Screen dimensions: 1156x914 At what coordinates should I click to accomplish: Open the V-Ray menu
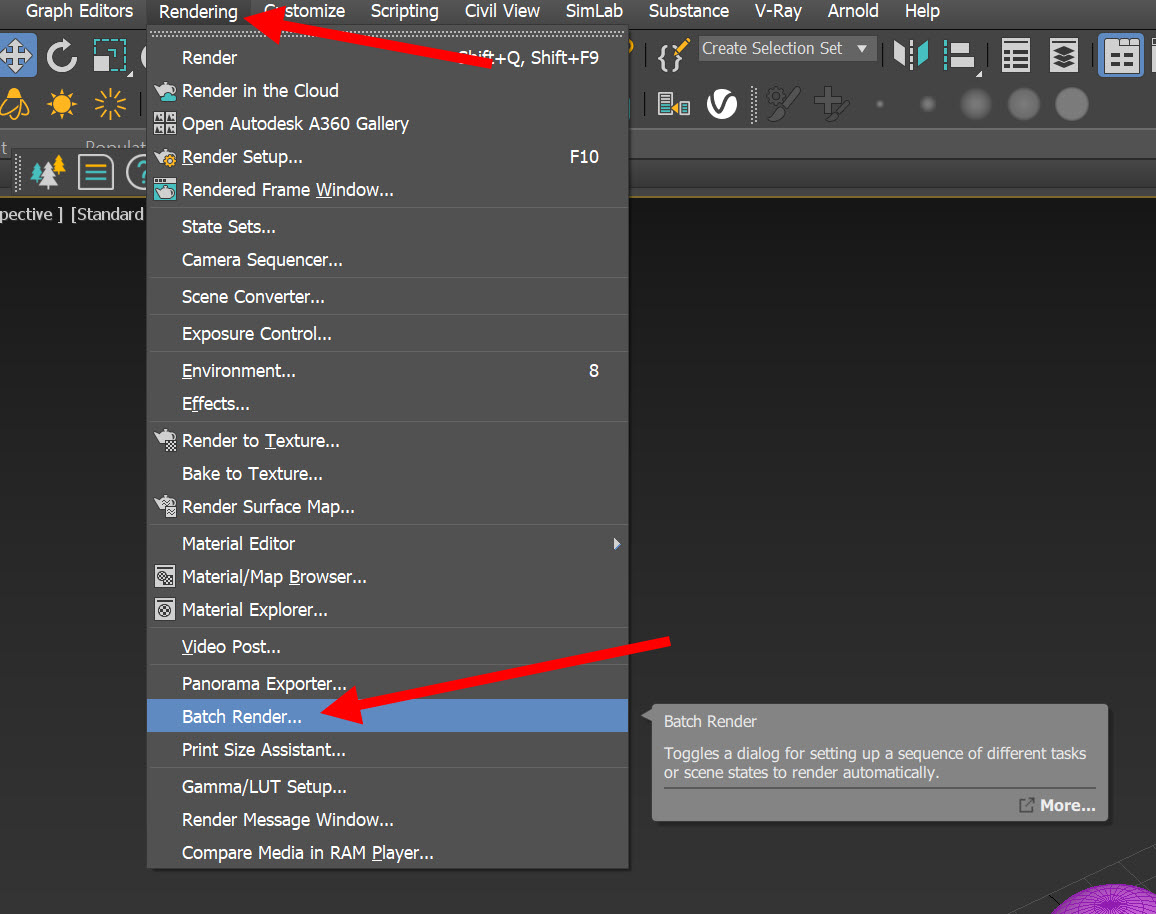(x=778, y=11)
